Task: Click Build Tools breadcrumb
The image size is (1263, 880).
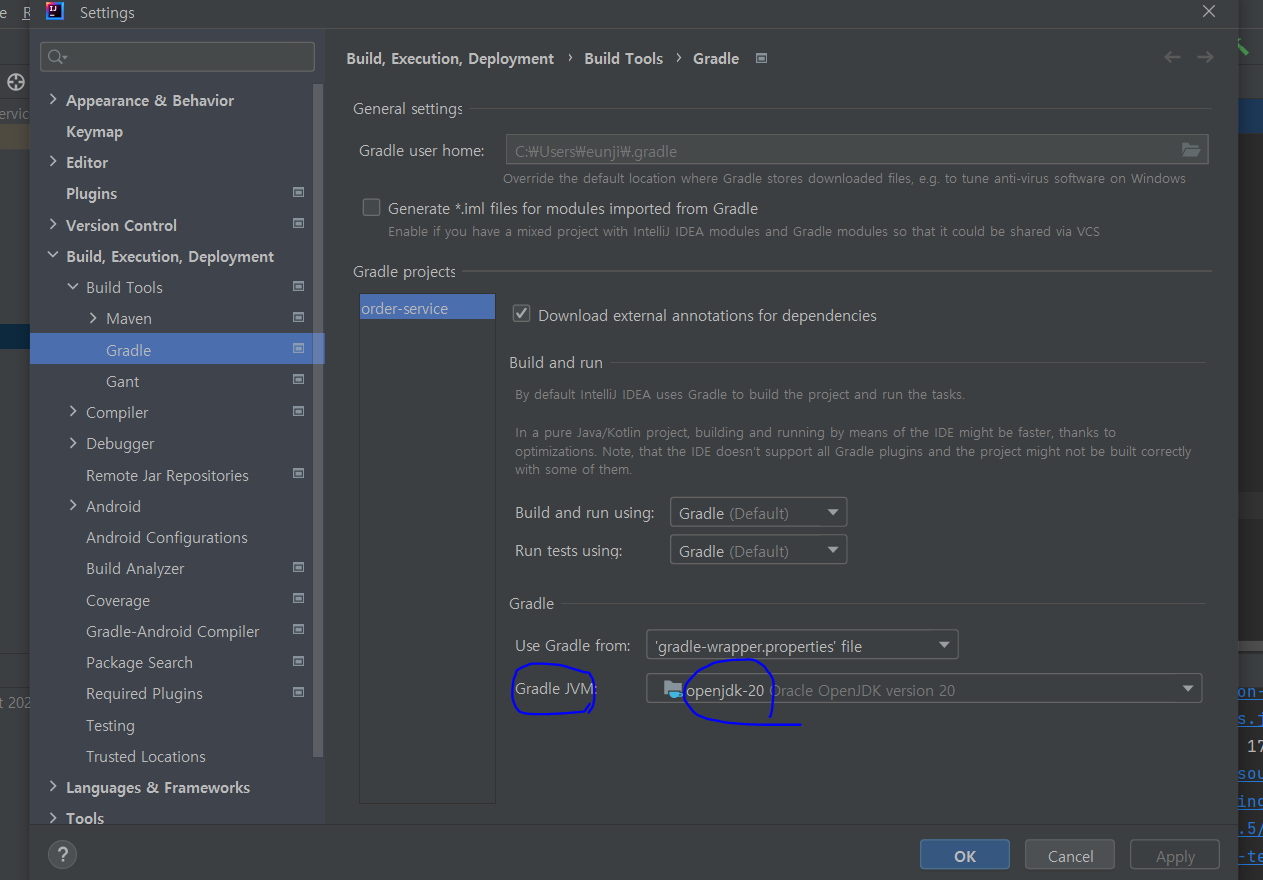Action: coord(624,58)
